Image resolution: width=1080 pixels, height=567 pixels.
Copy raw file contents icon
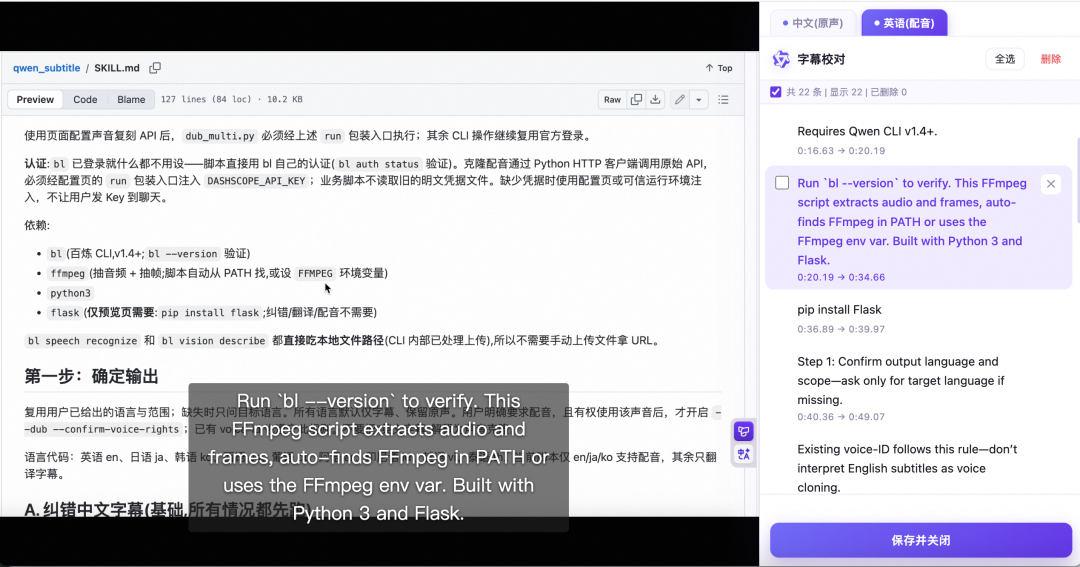[636, 99]
